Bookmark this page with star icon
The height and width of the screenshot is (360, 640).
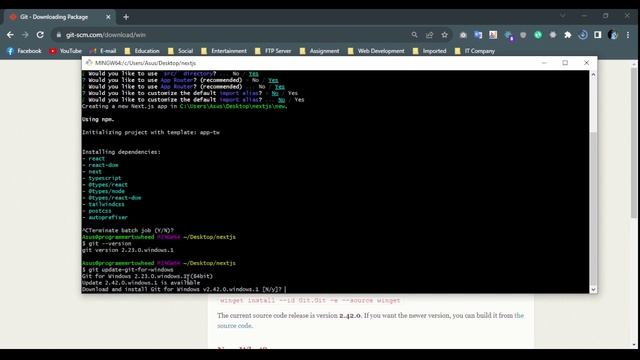[x=444, y=35]
